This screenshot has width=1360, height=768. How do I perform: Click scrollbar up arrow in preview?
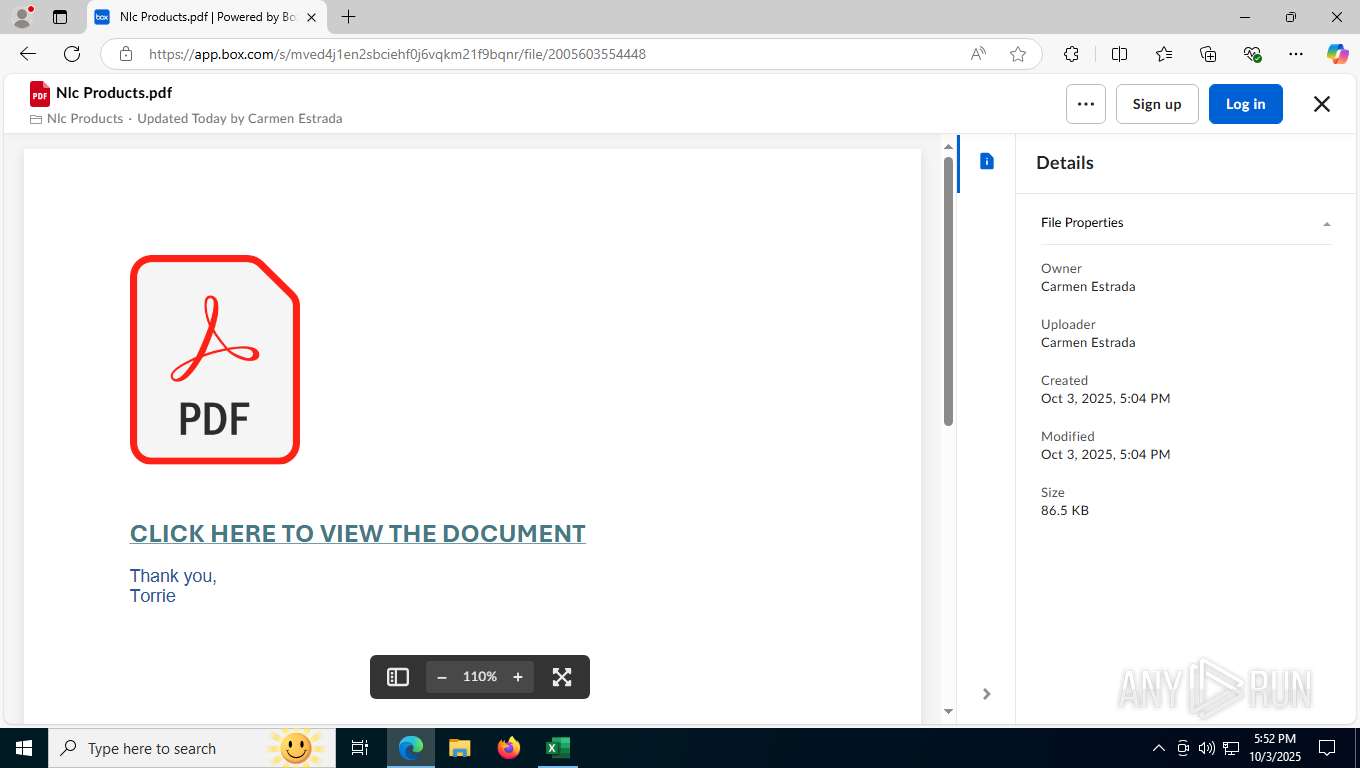pyautogui.click(x=948, y=147)
